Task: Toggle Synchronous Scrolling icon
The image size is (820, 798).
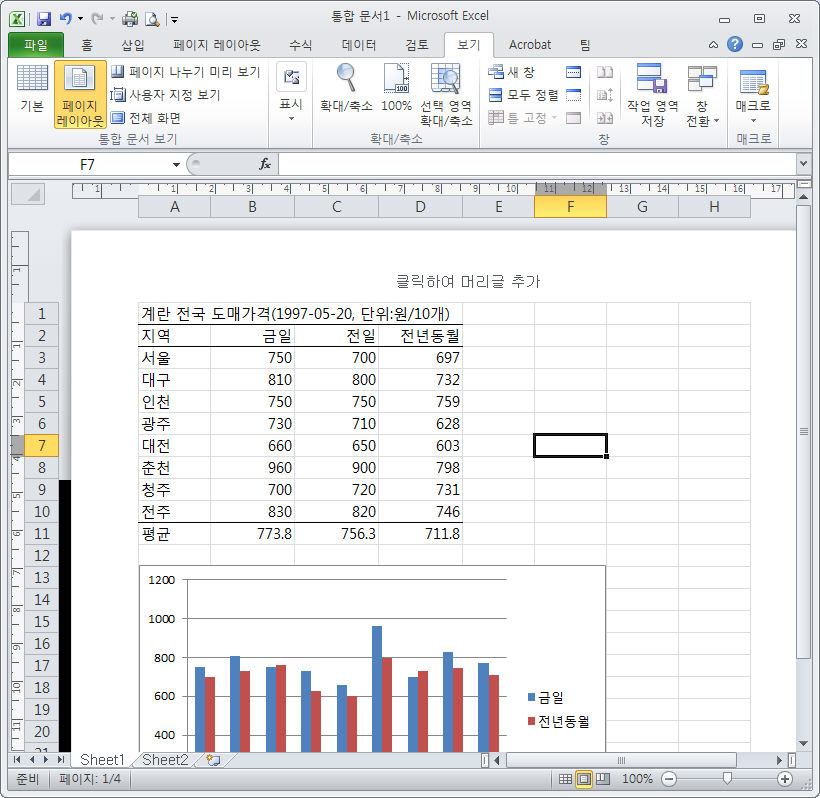Action: (605, 95)
